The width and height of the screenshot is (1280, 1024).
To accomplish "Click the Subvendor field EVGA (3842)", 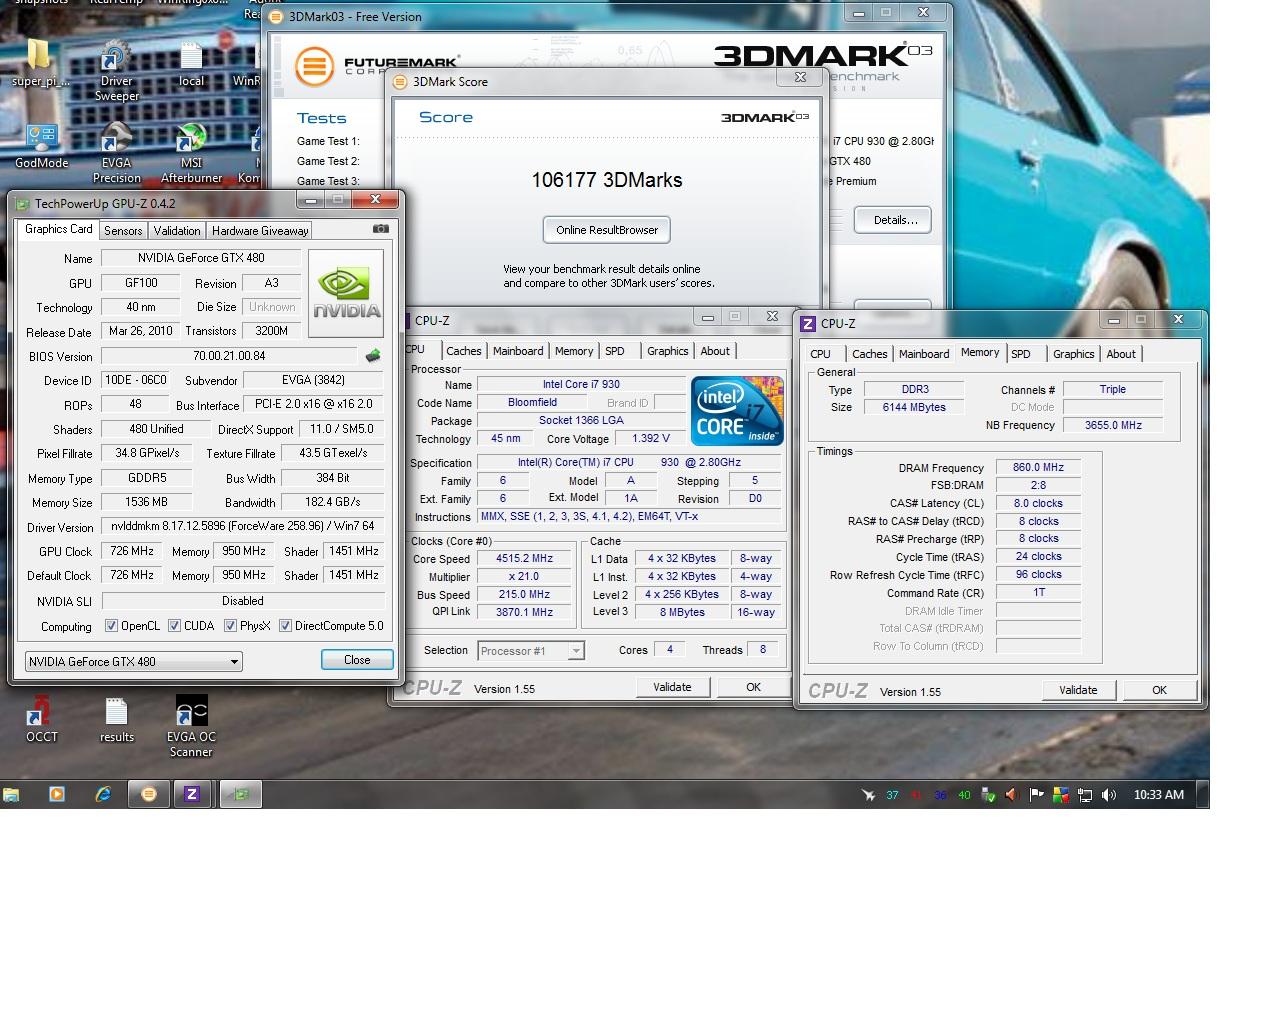I will click(314, 380).
